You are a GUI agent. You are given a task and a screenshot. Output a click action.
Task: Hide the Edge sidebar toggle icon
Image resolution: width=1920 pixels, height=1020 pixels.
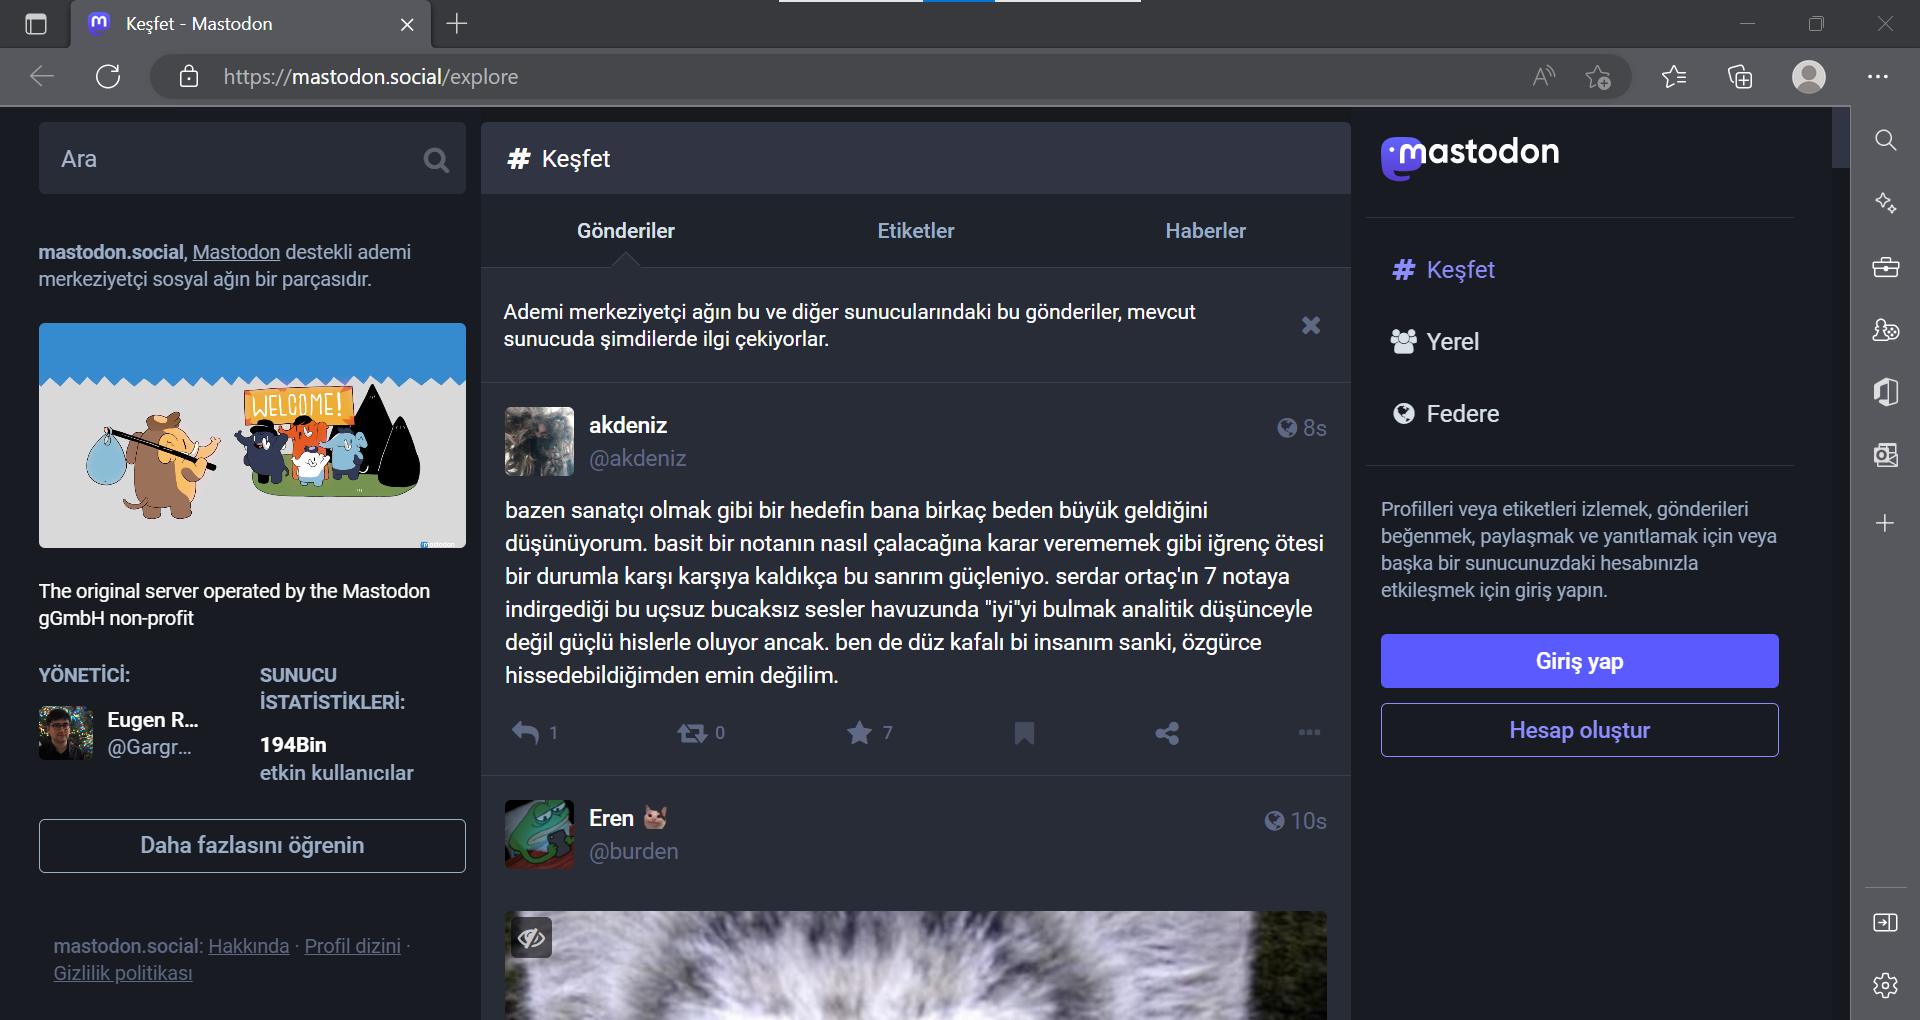1886,923
